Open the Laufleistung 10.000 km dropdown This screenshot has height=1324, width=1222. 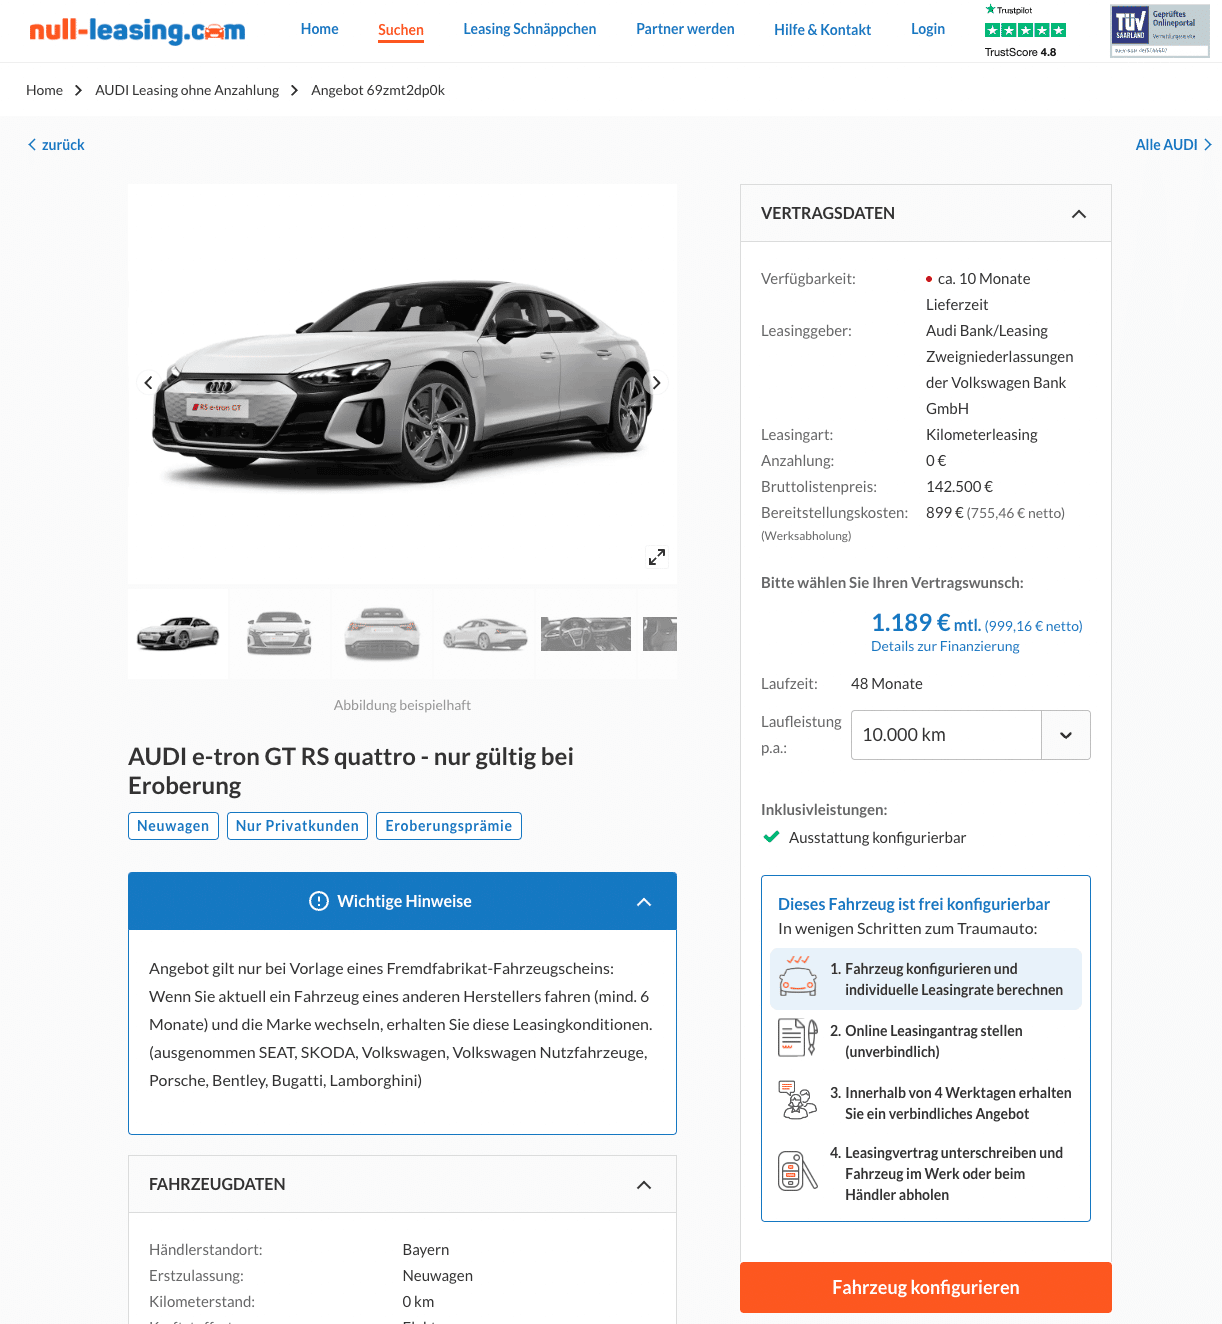click(970, 735)
